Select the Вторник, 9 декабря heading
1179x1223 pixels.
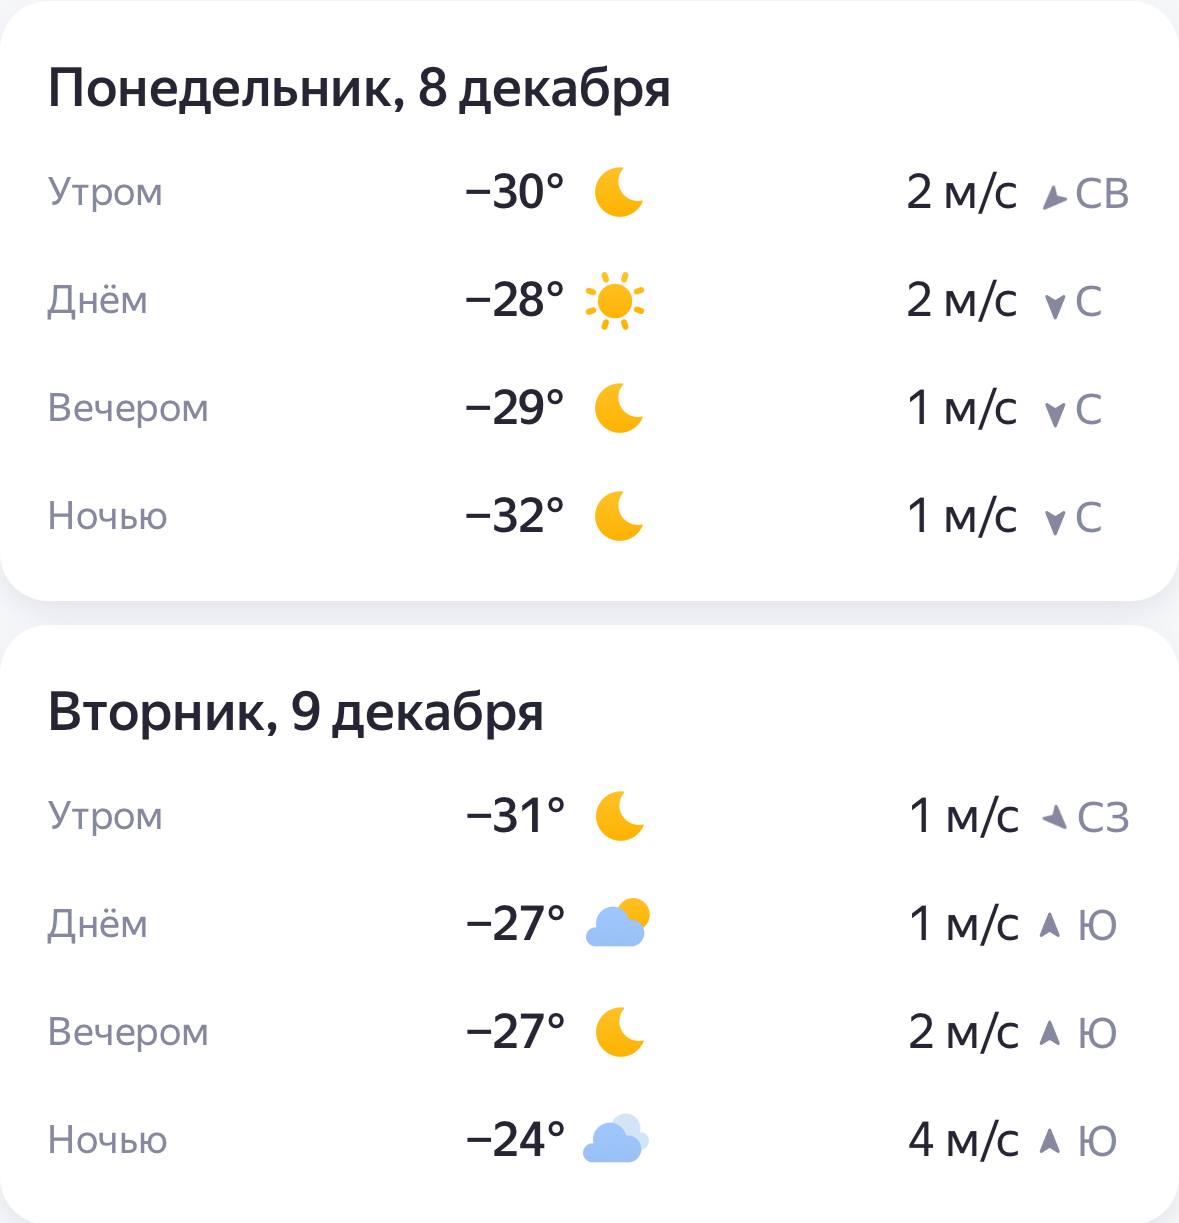(x=295, y=712)
